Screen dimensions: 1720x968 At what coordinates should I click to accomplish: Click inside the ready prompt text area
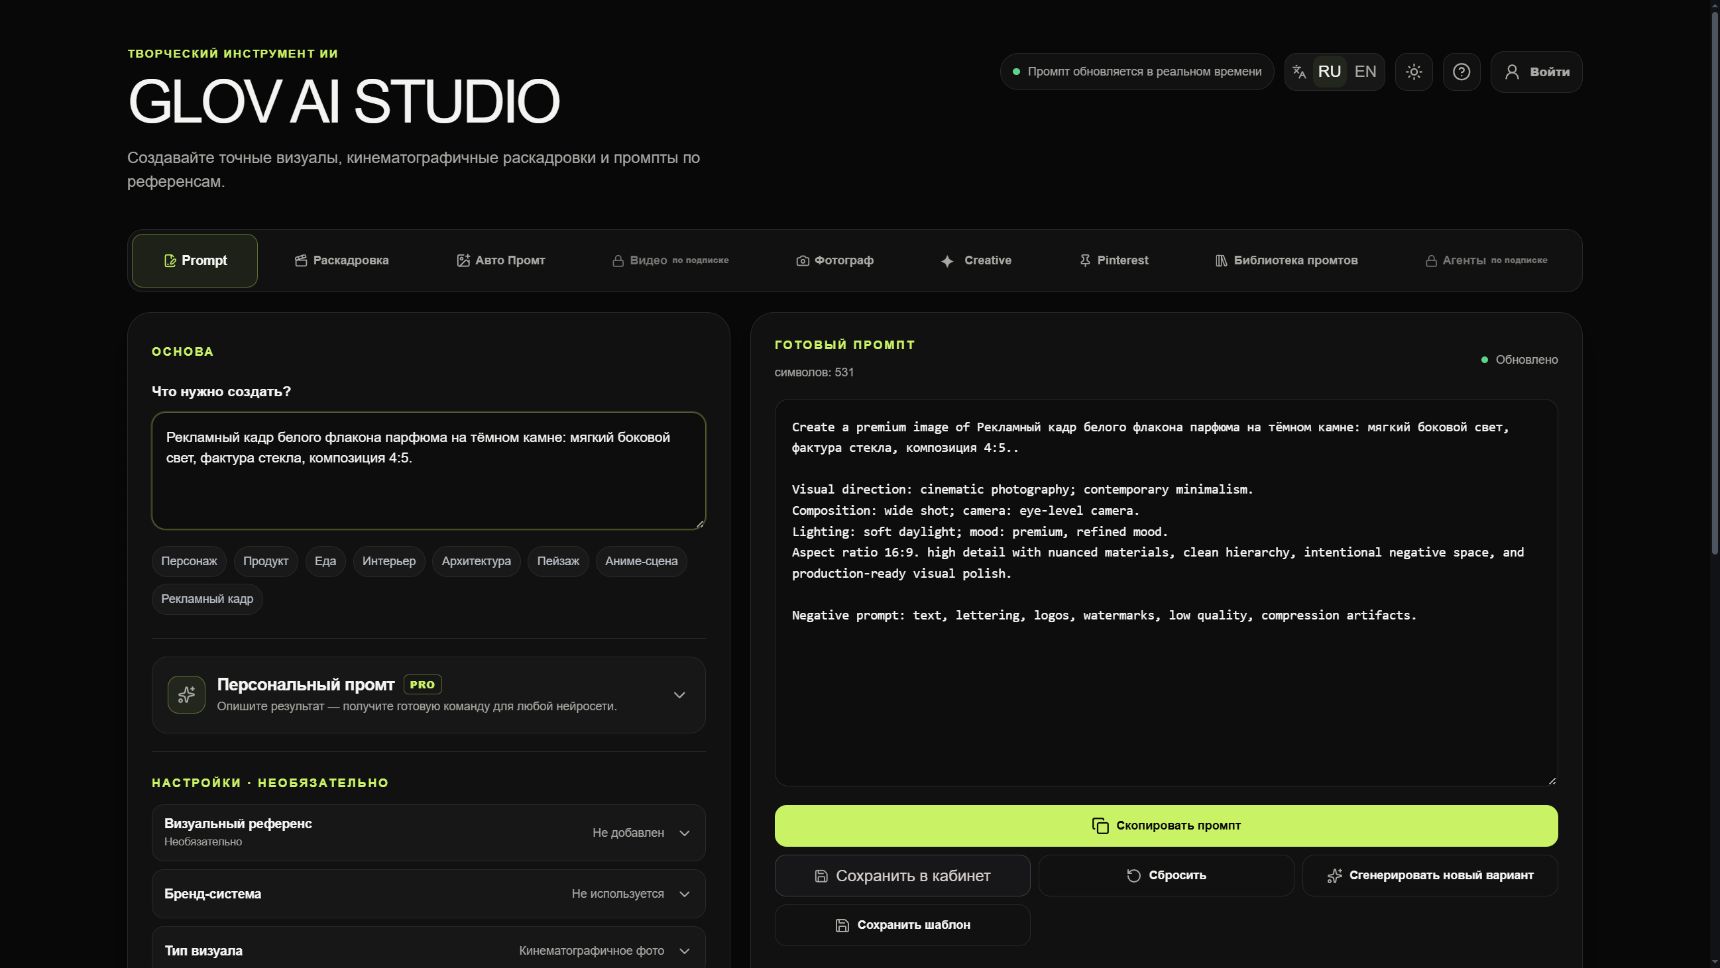[1166, 593]
